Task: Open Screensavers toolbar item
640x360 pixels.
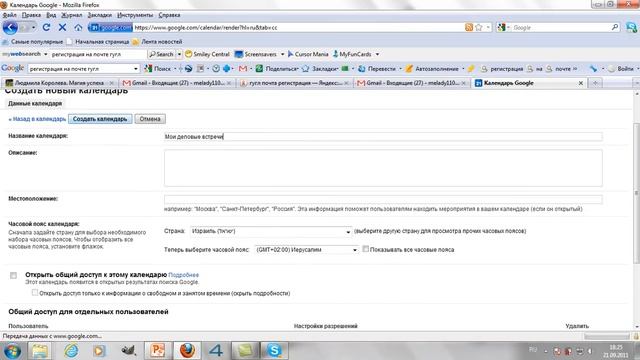Action: click(256, 54)
